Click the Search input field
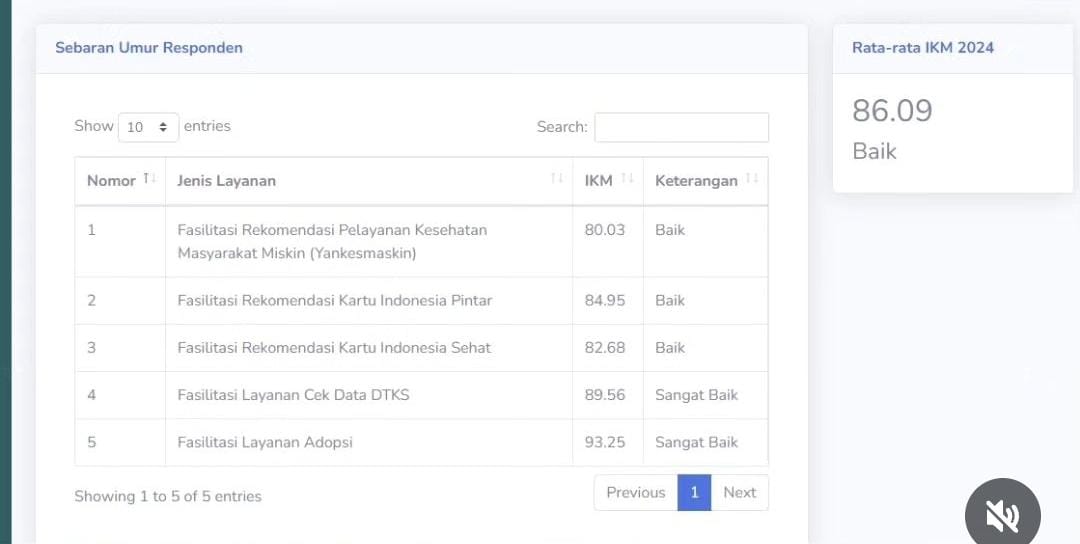The width and height of the screenshot is (1080, 544). coord(681,127)
